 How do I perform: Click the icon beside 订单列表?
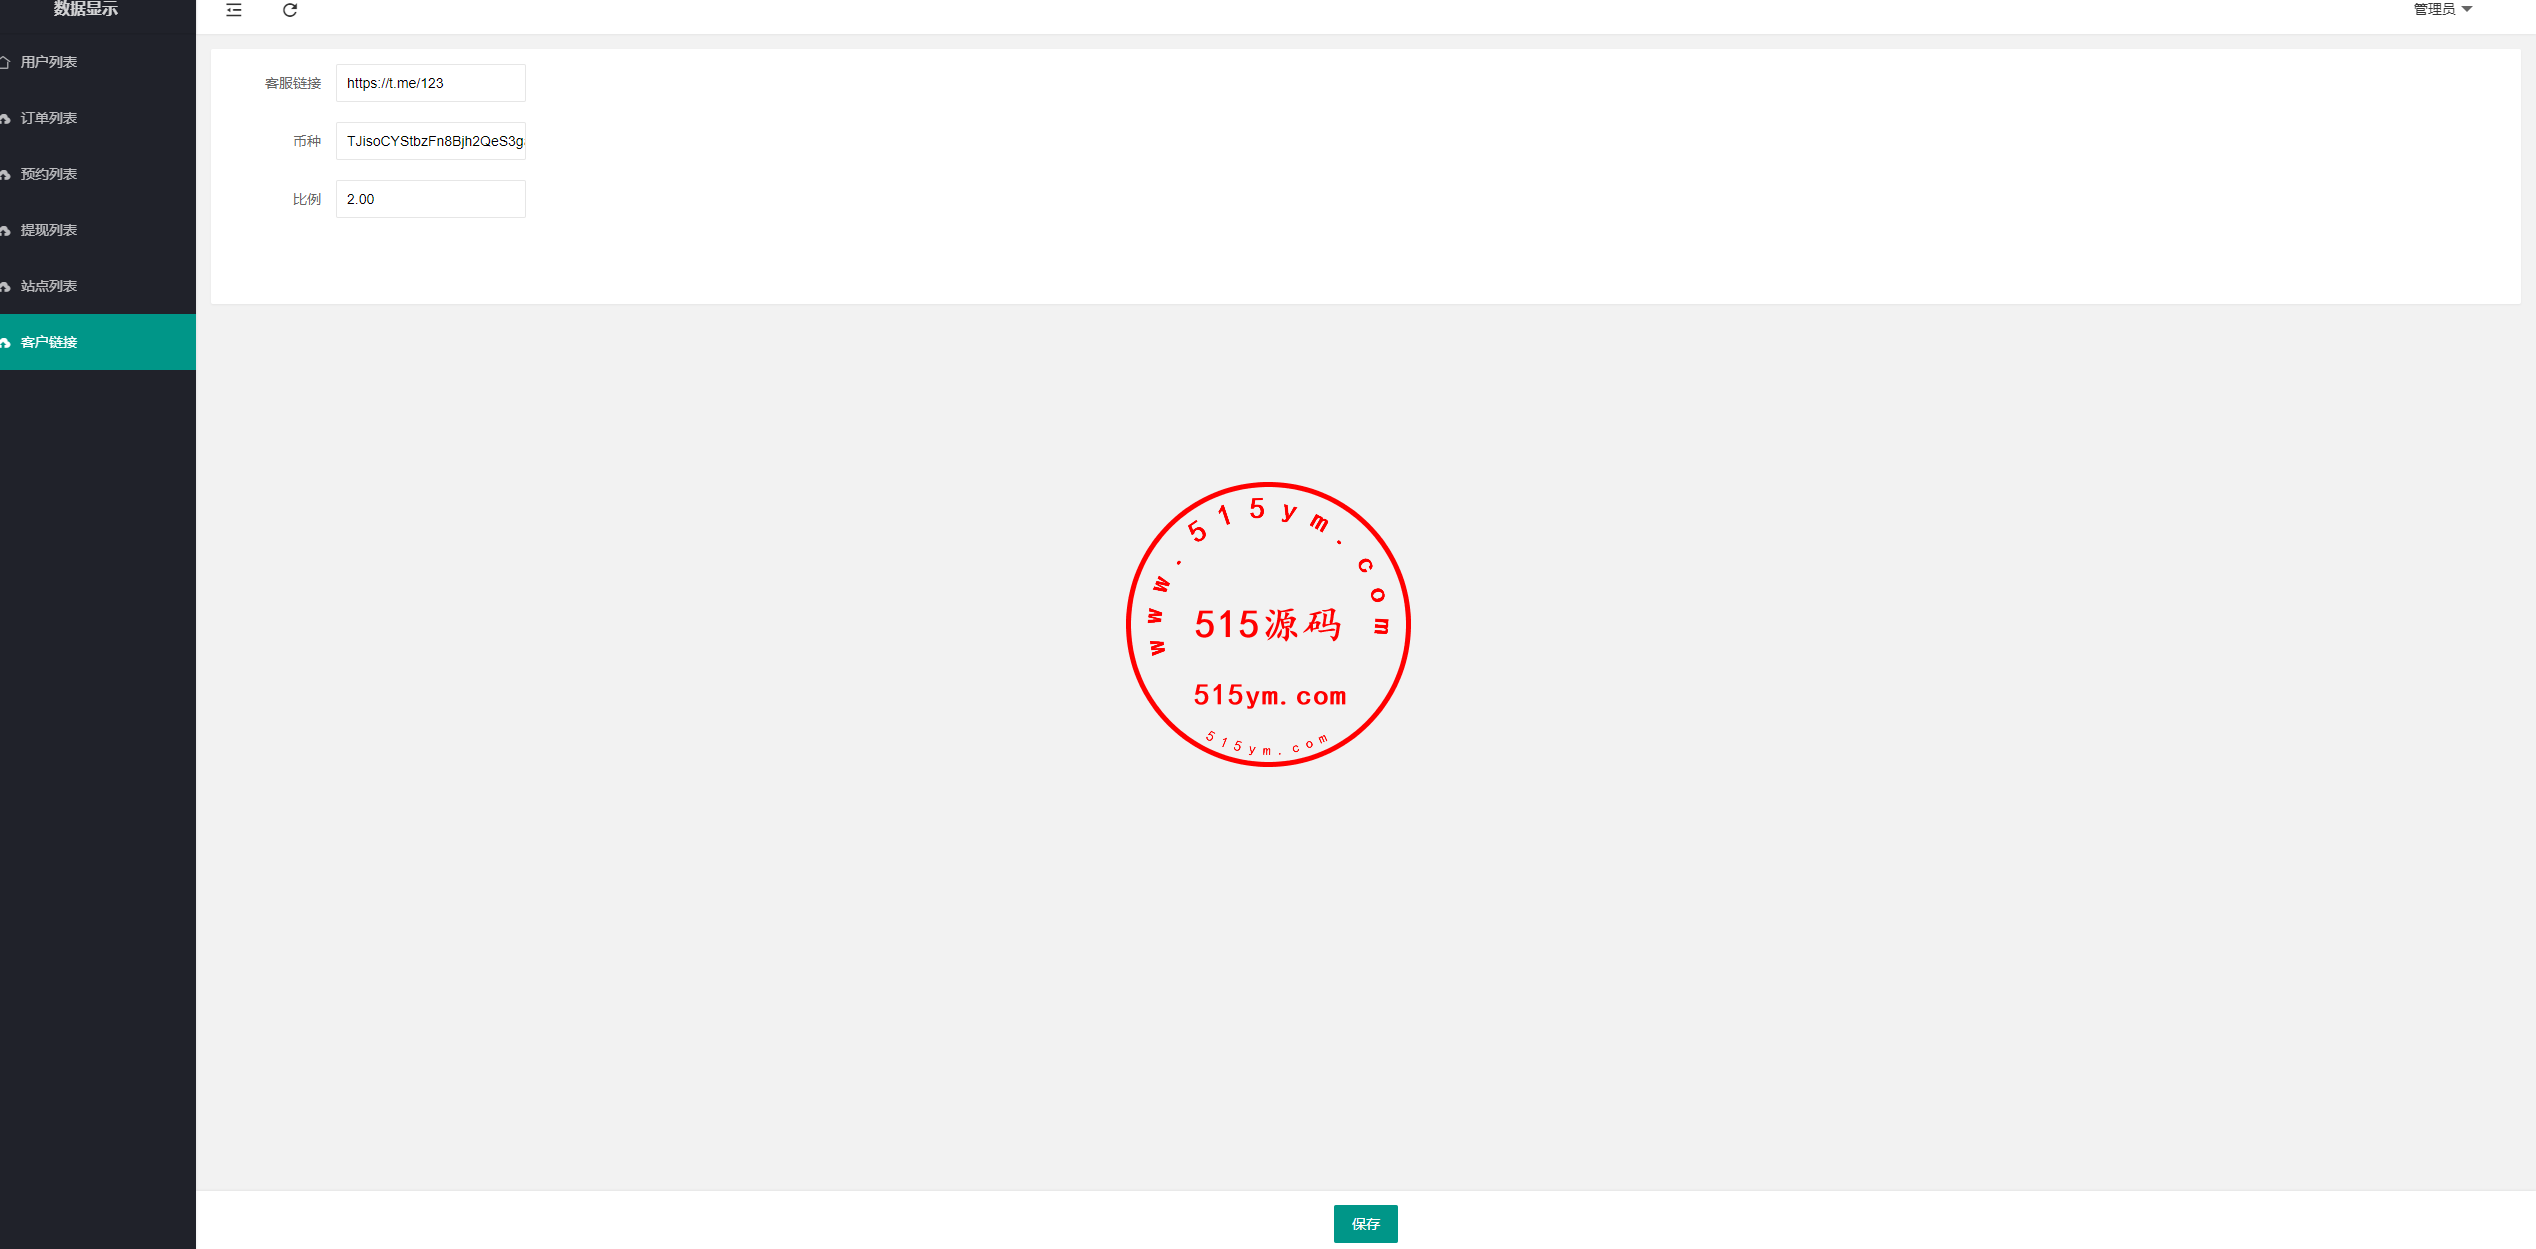5,118
